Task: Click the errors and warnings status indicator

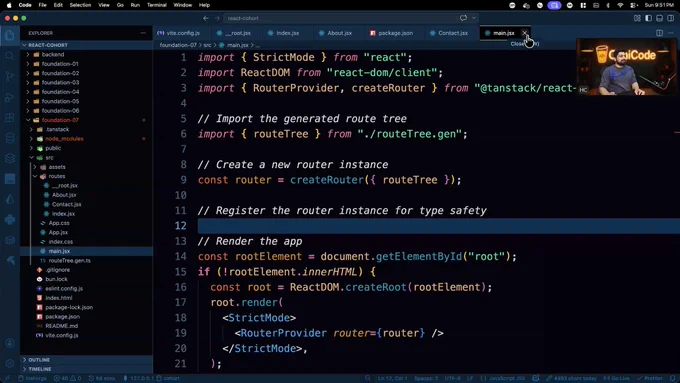Action: [67, 378]
